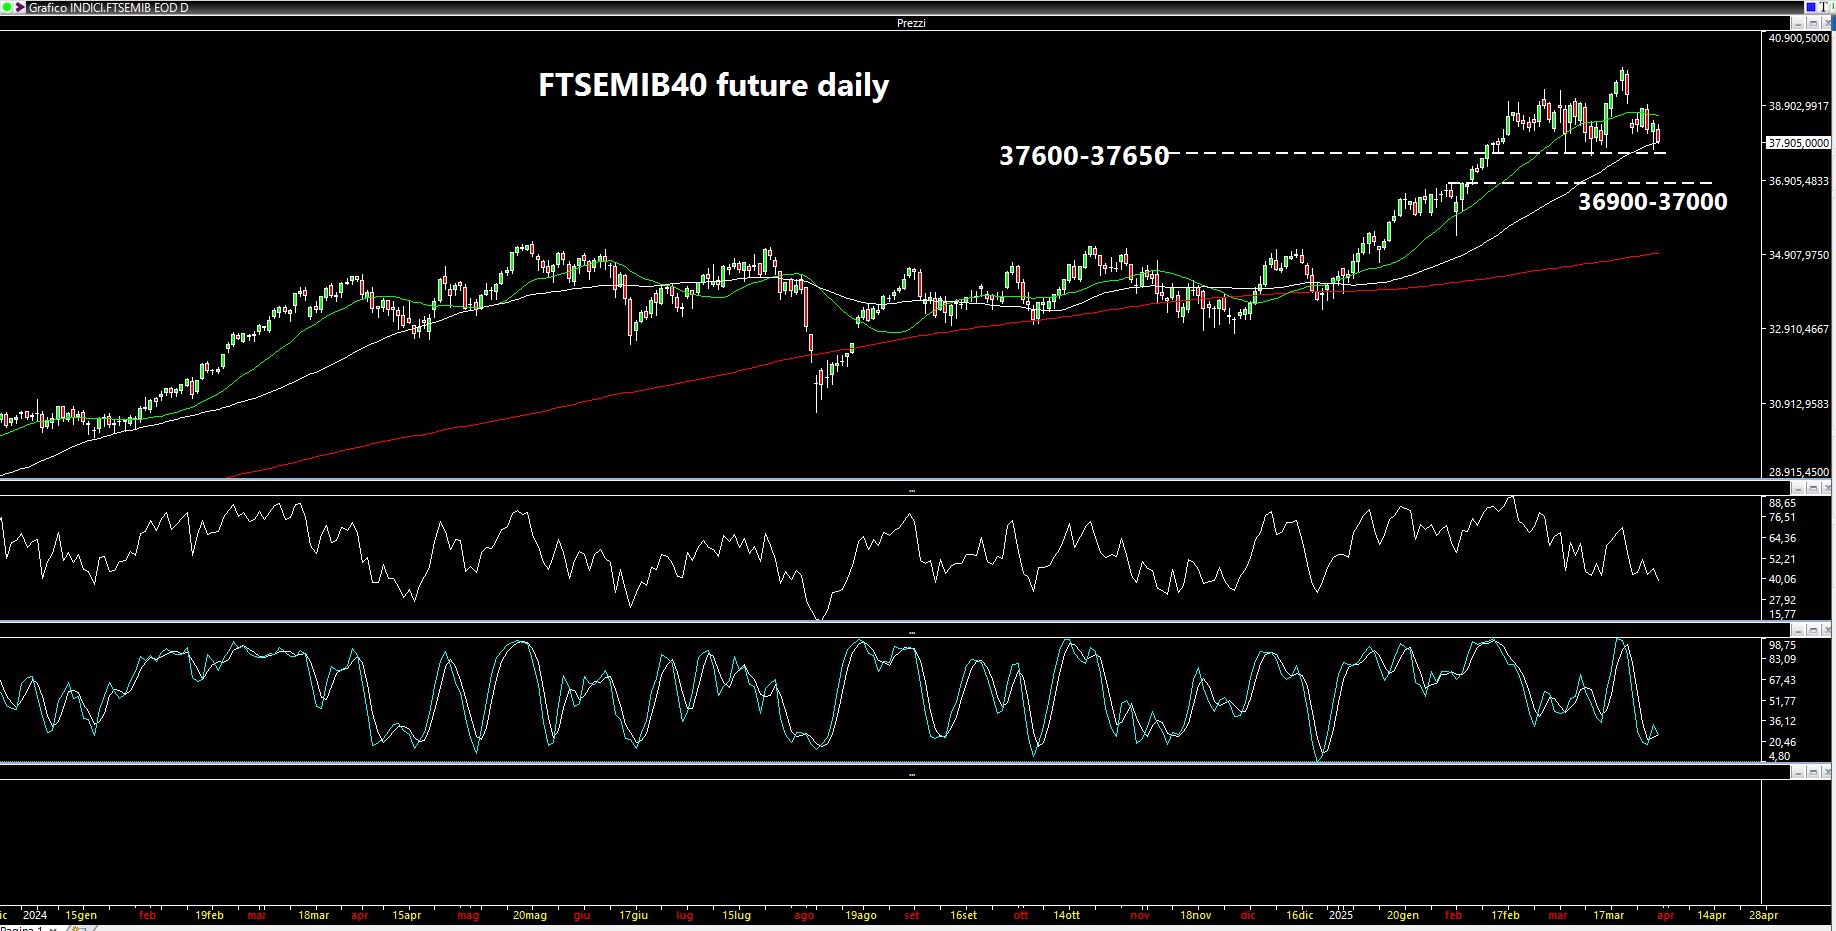Screen dimensions: 1836x931
Task: Click the 18nov date axis label
Action: 1195,915
